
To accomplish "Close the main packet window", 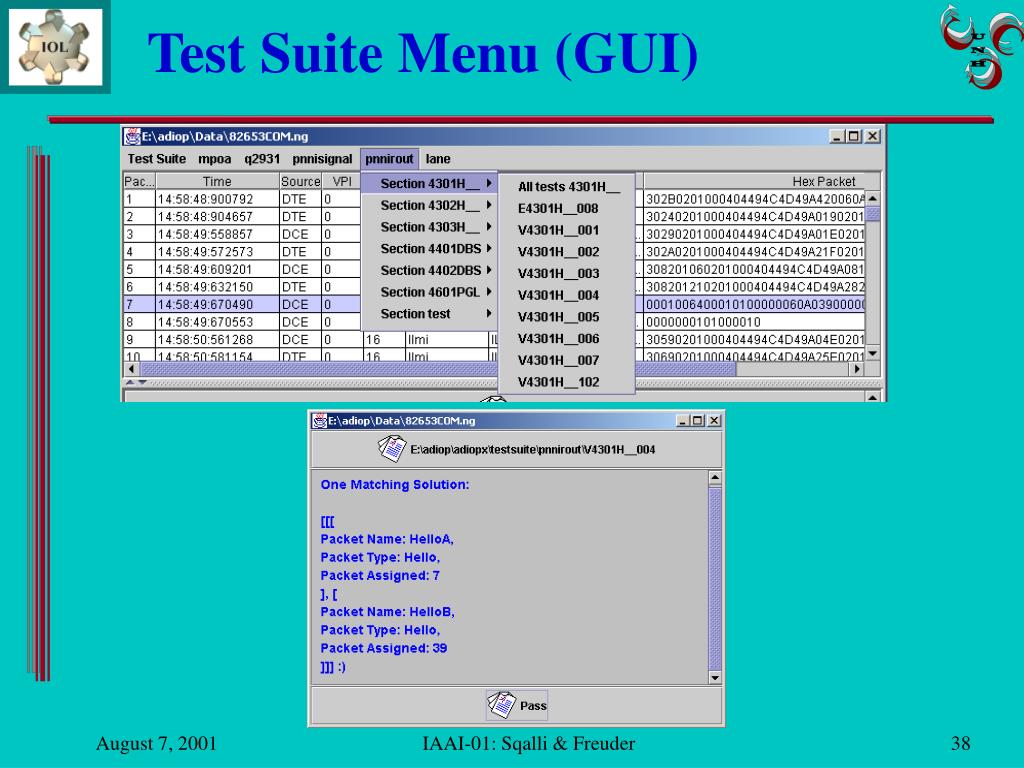I will 872,136.
